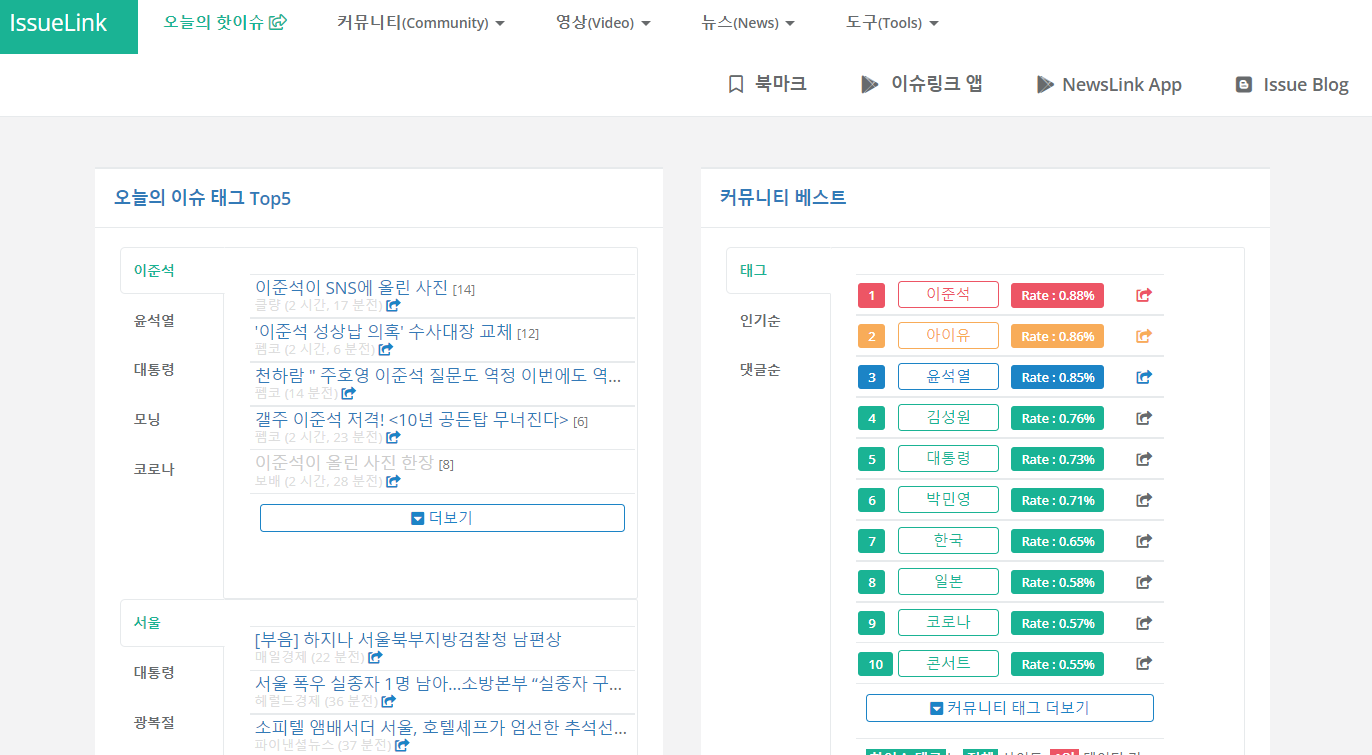The height and width of the screenshot is (755, 1372).
Task: Click the bookmark icon beside 북마크
Action: [x=736, y=84]
